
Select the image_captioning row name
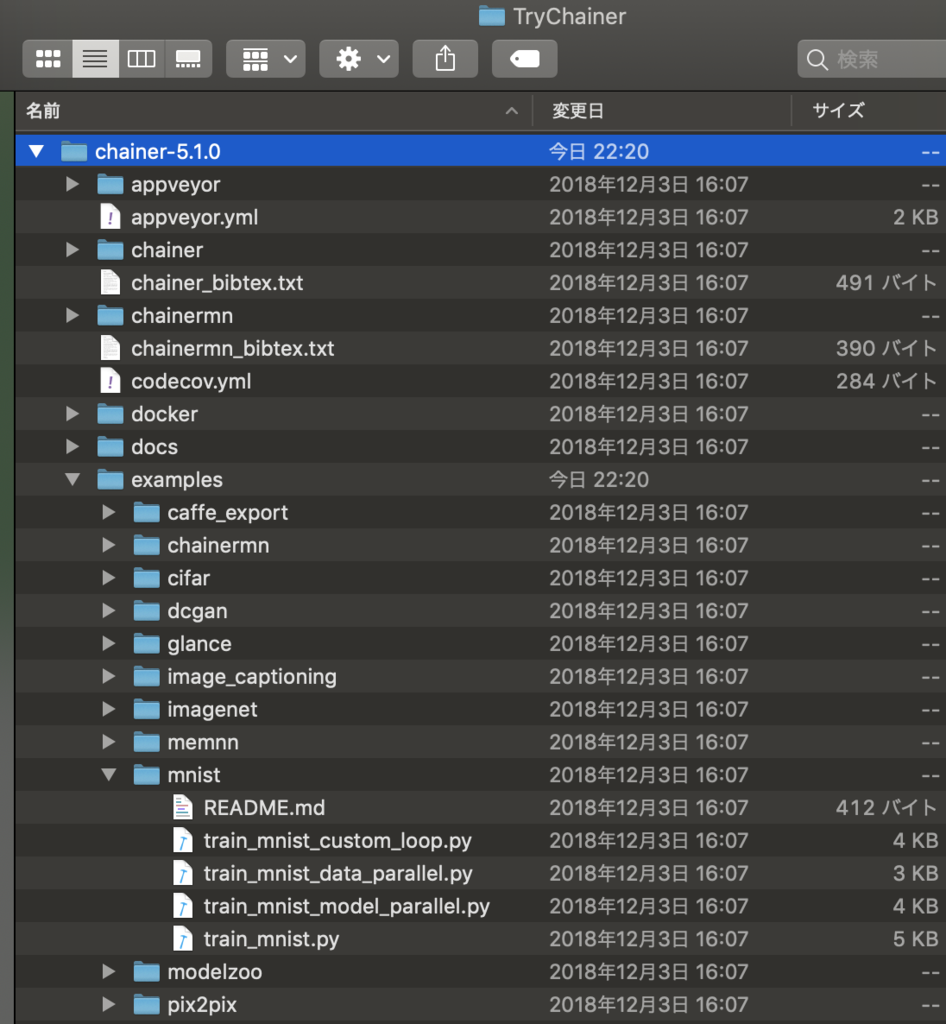coord(251,677)
